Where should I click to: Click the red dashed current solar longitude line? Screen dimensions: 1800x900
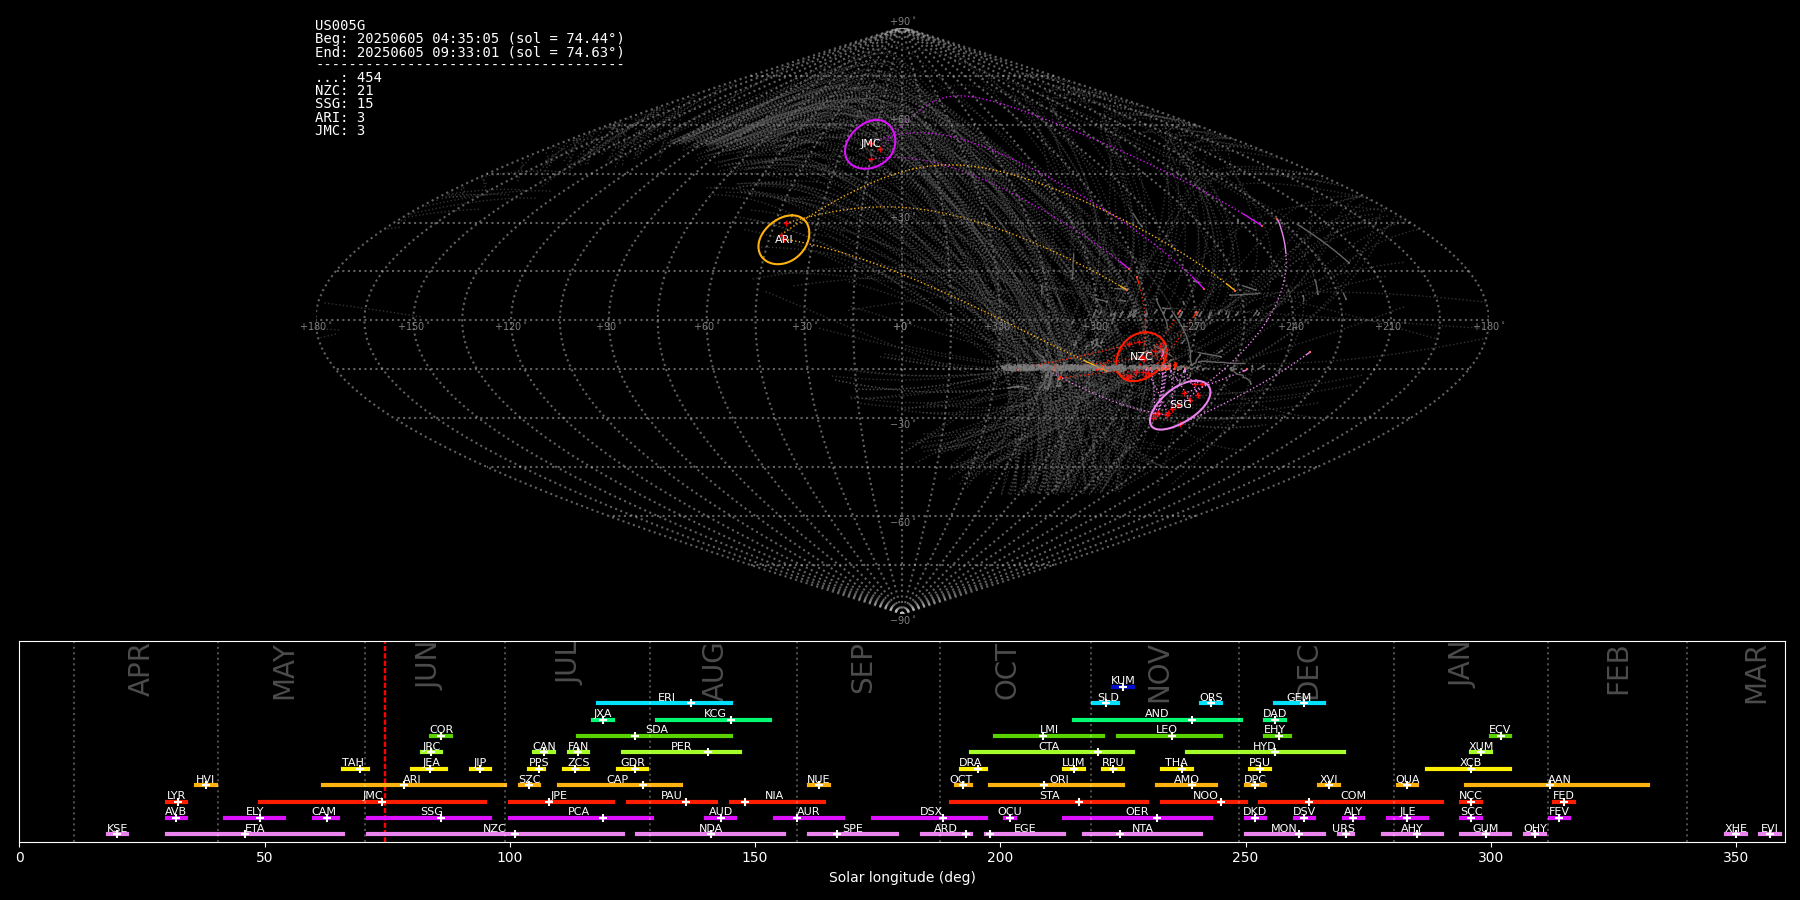(385, 741)
